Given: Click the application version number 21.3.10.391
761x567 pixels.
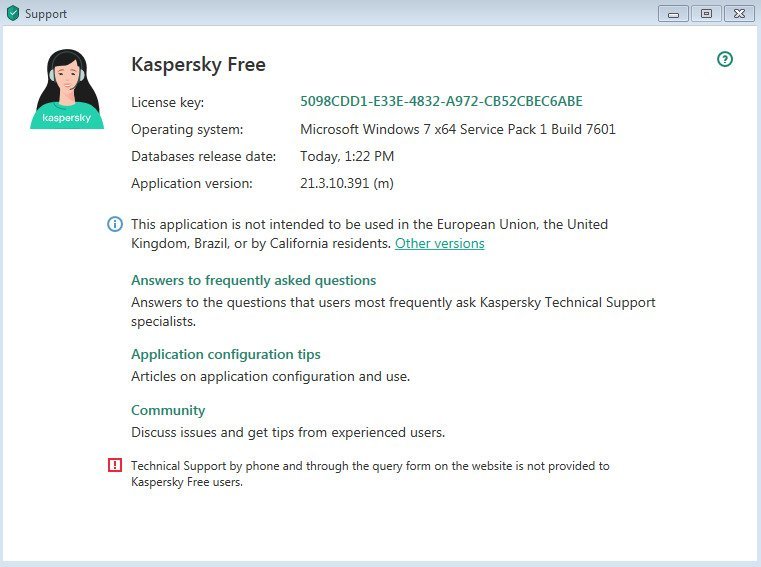Looking at the screenshot, I should click(x=346, y=183).
